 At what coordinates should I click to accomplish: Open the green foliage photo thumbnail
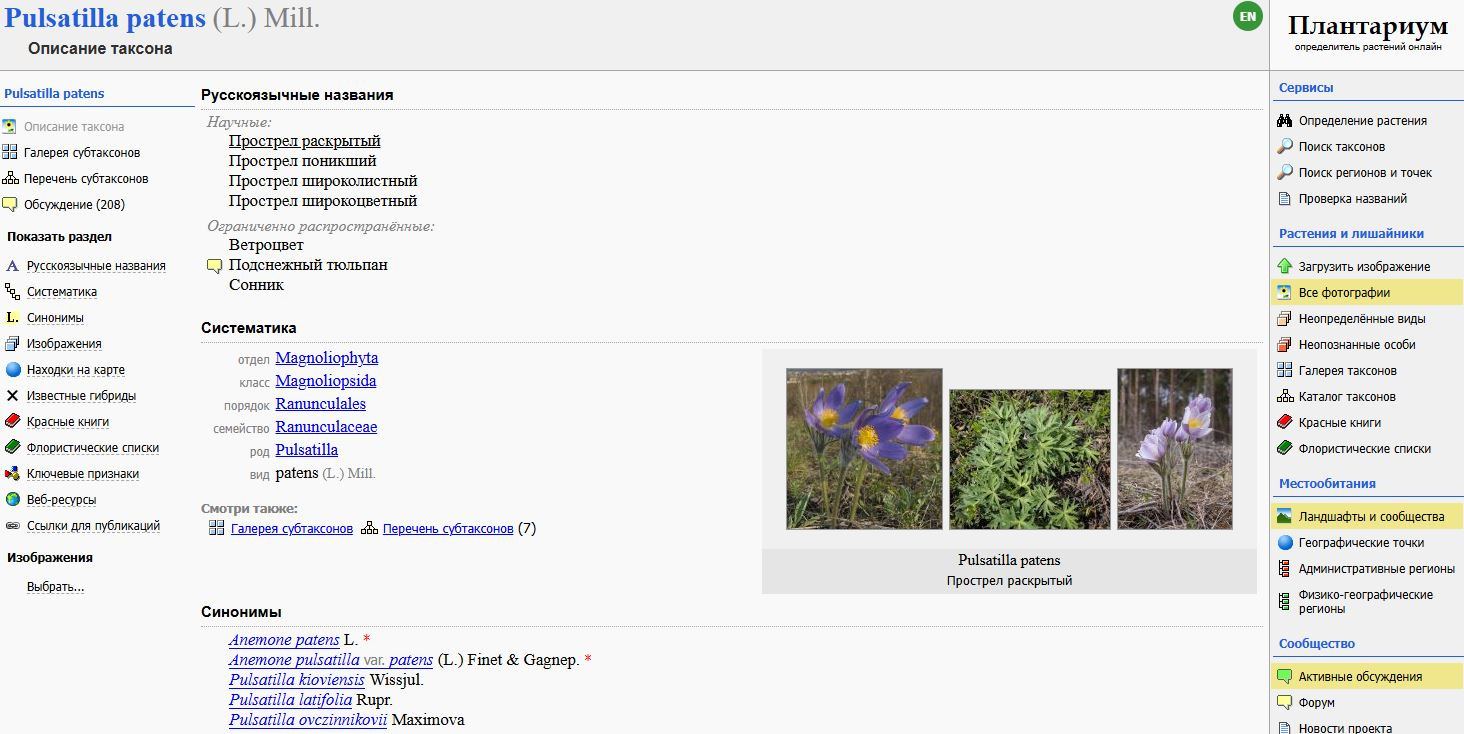(x=1029, y=459)
